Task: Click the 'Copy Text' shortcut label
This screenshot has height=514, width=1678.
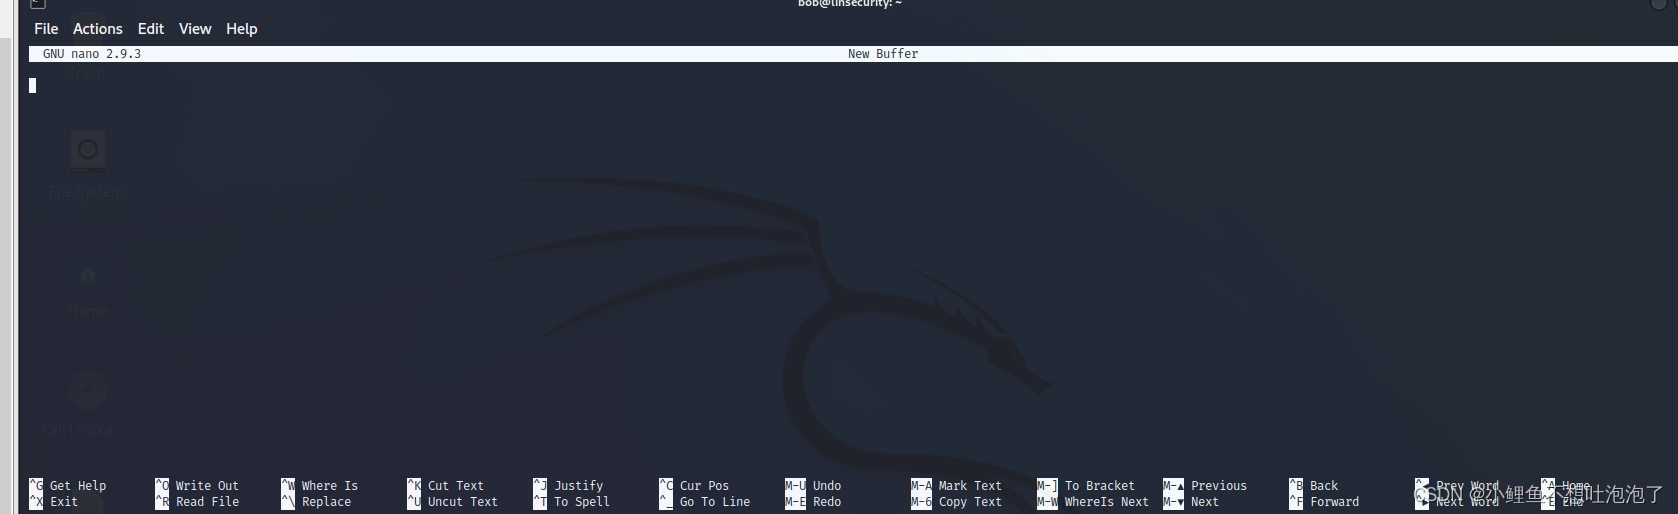Action: pos(970,502)
